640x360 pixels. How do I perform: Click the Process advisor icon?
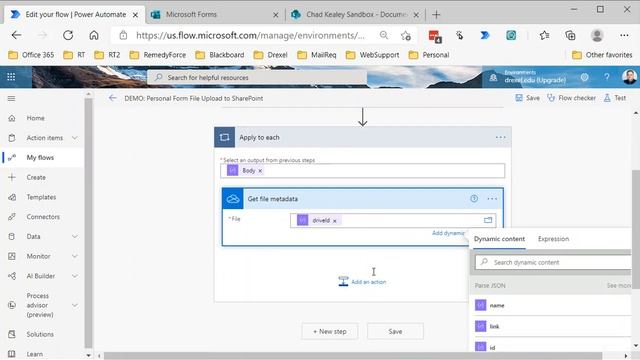[x=12, y=305]
